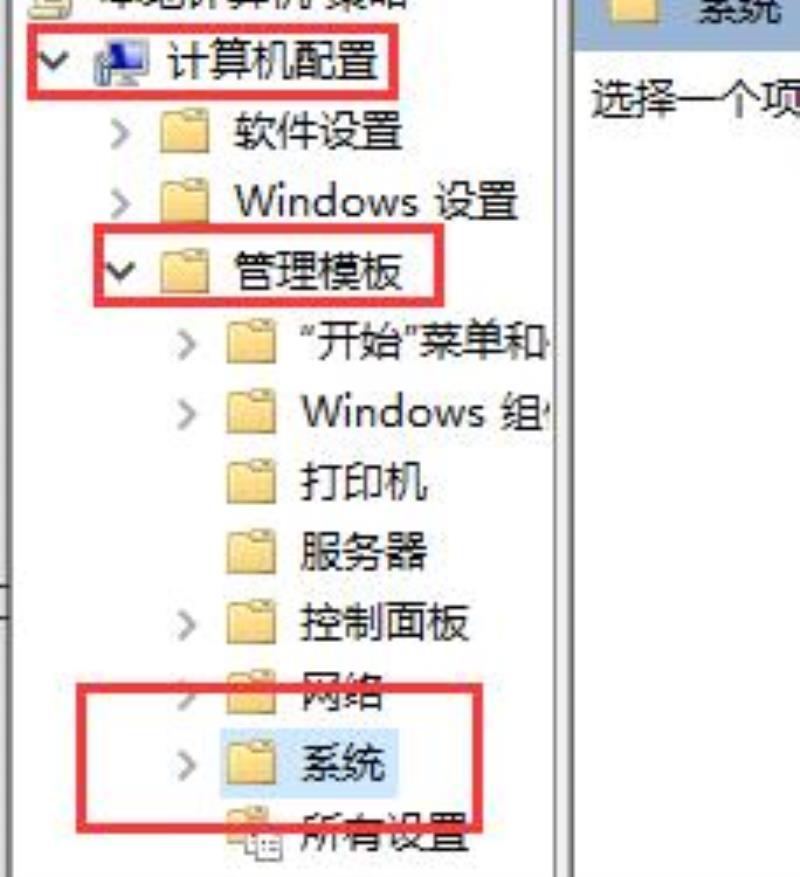800x877 pixels.
Task: Expand the Windows 设置 folder arrow
Action: (120, 203)
